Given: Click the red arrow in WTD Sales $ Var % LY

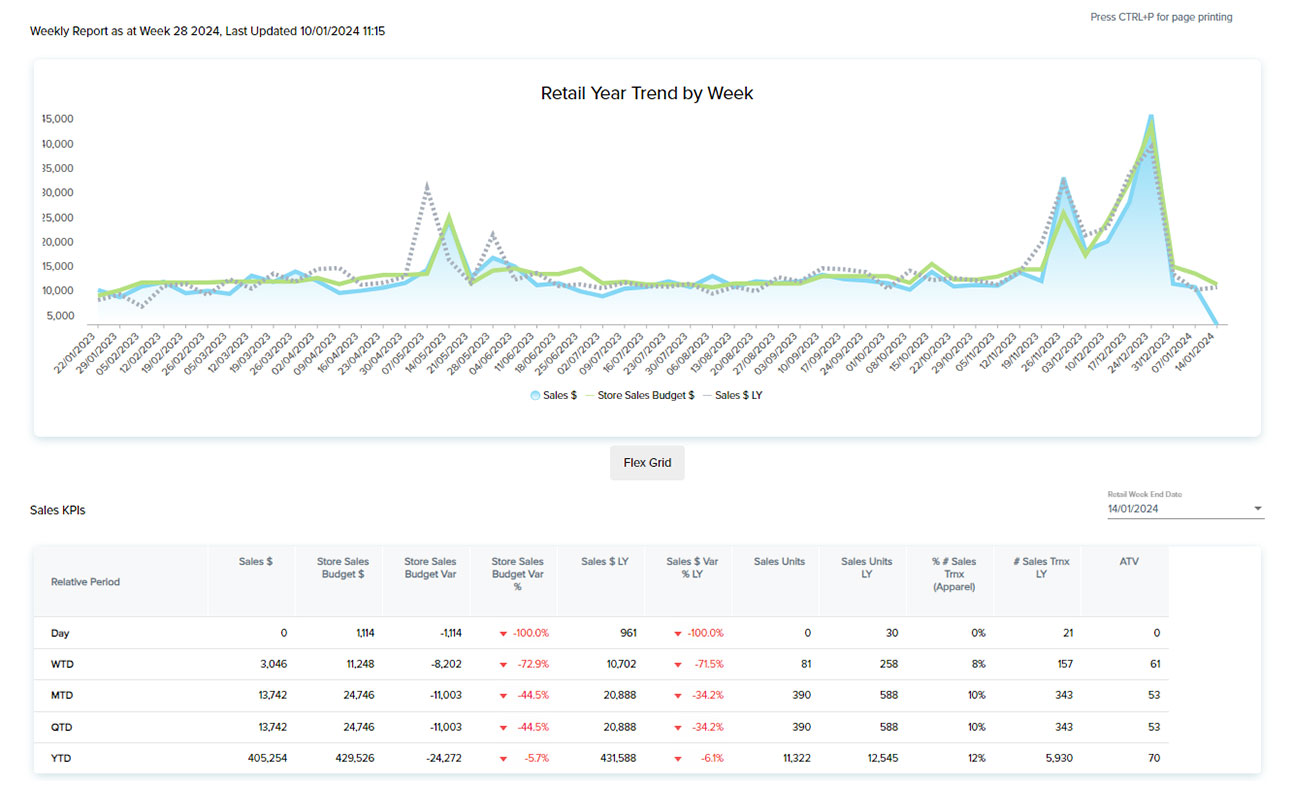Looking at the screenshot, I should pyautogui.click(x=678, y=665).
